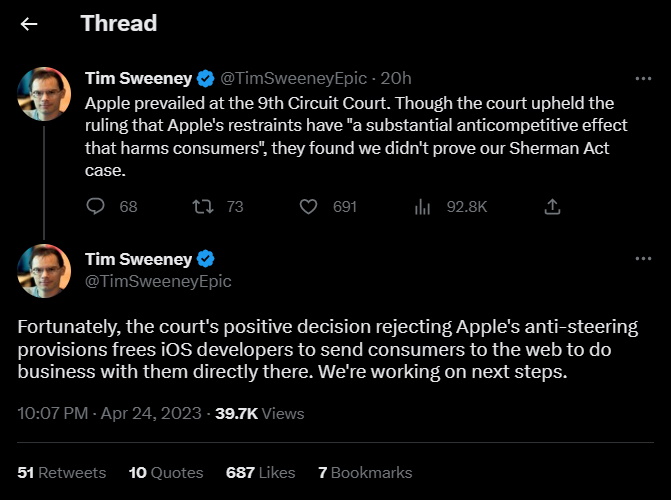
Task: Open the 20h timestamp link
Action: click(x=398, y=78)
